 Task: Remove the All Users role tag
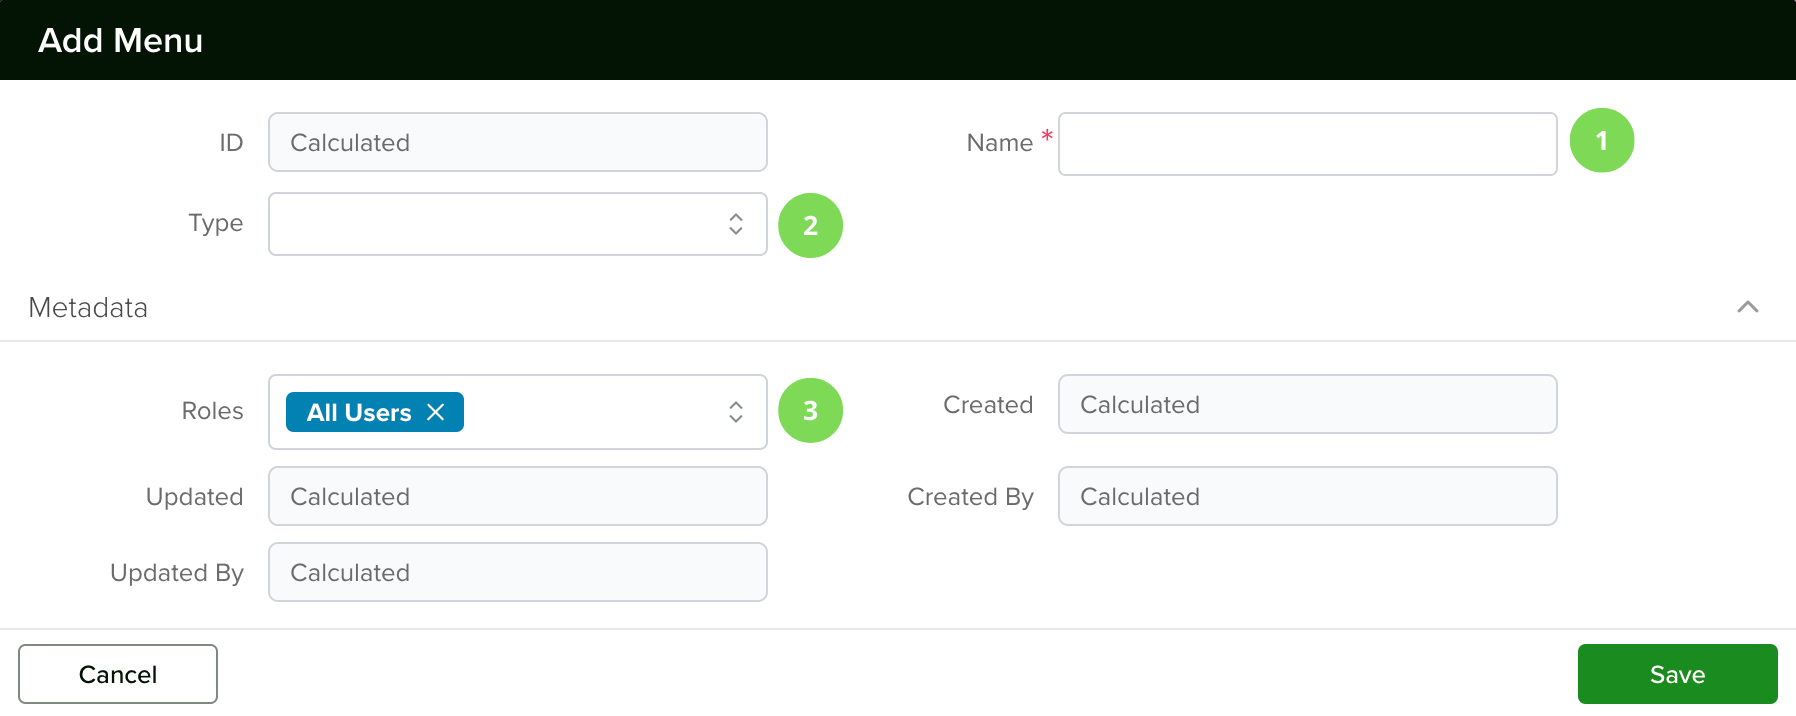[435, 412]
